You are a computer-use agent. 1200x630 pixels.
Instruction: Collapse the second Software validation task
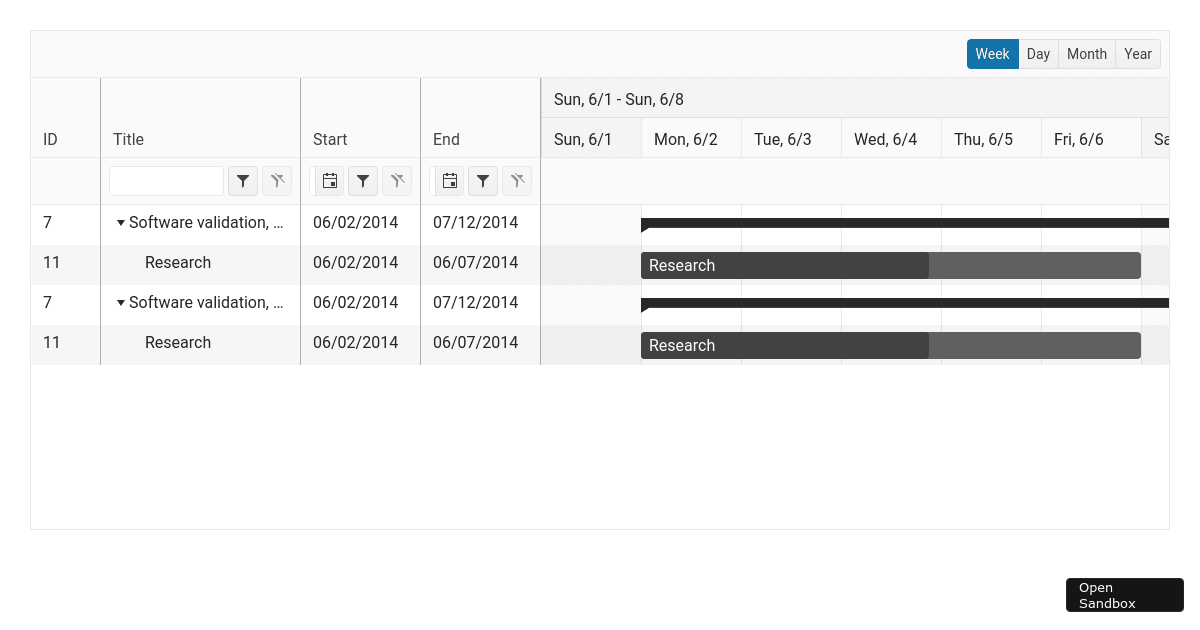(121, 302)
